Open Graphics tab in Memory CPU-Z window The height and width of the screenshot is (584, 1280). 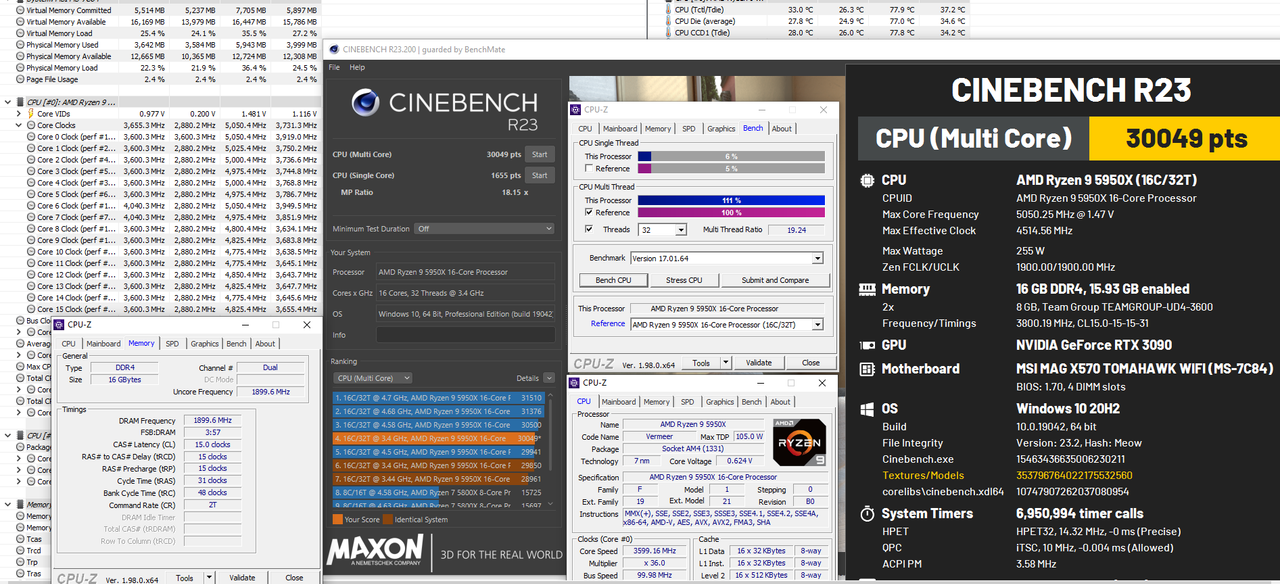click(x=205, y=343)
